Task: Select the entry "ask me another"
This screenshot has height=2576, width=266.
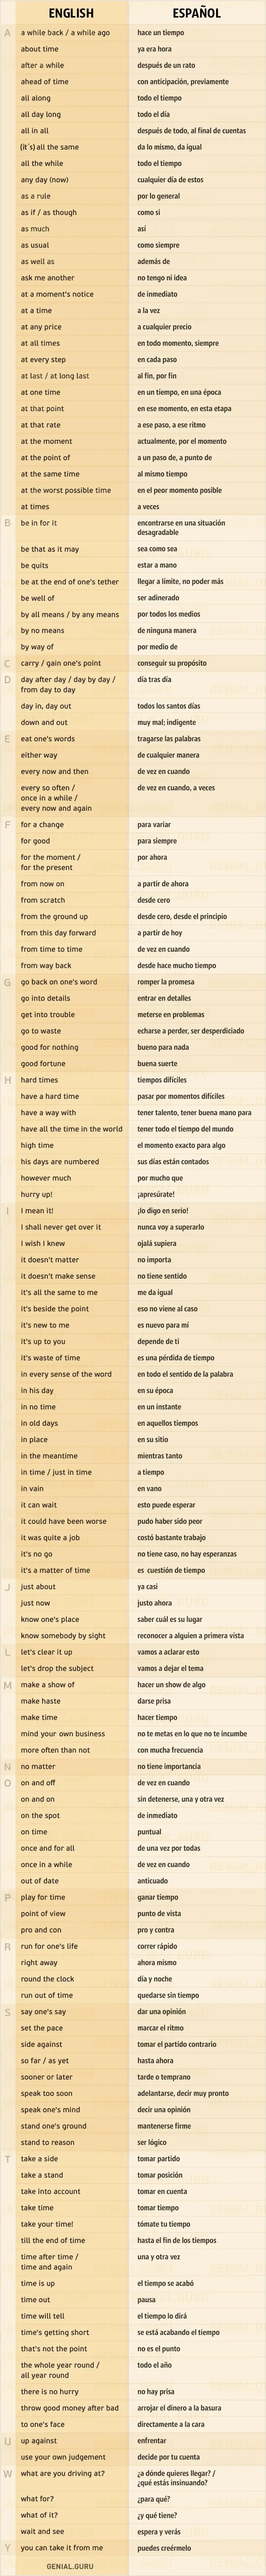Action: coord(47,278)
